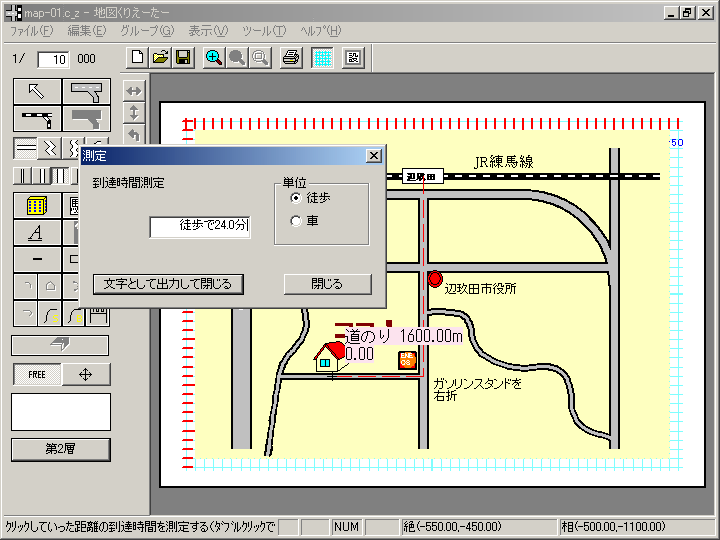Click the red house on map
The height and width of the screenshot is (540, 720).
coord(329,356)
